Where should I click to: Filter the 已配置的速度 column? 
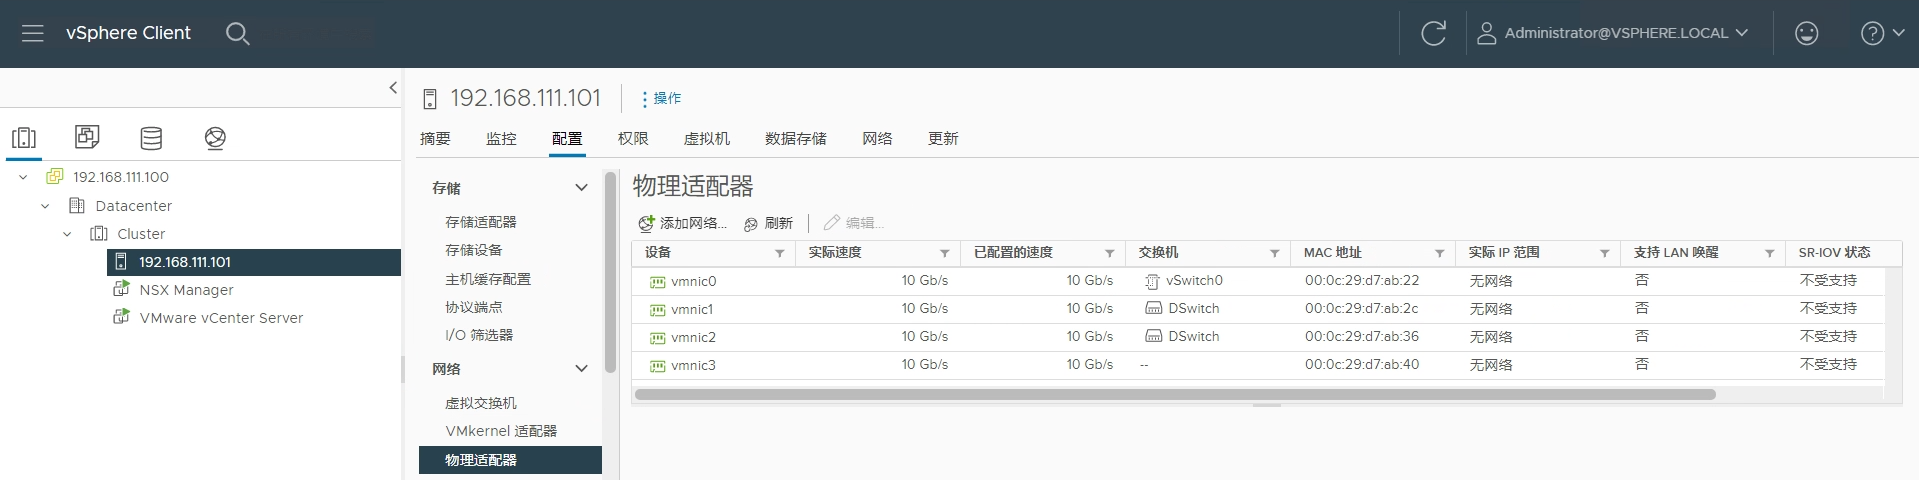click(x=1109, y=253)
